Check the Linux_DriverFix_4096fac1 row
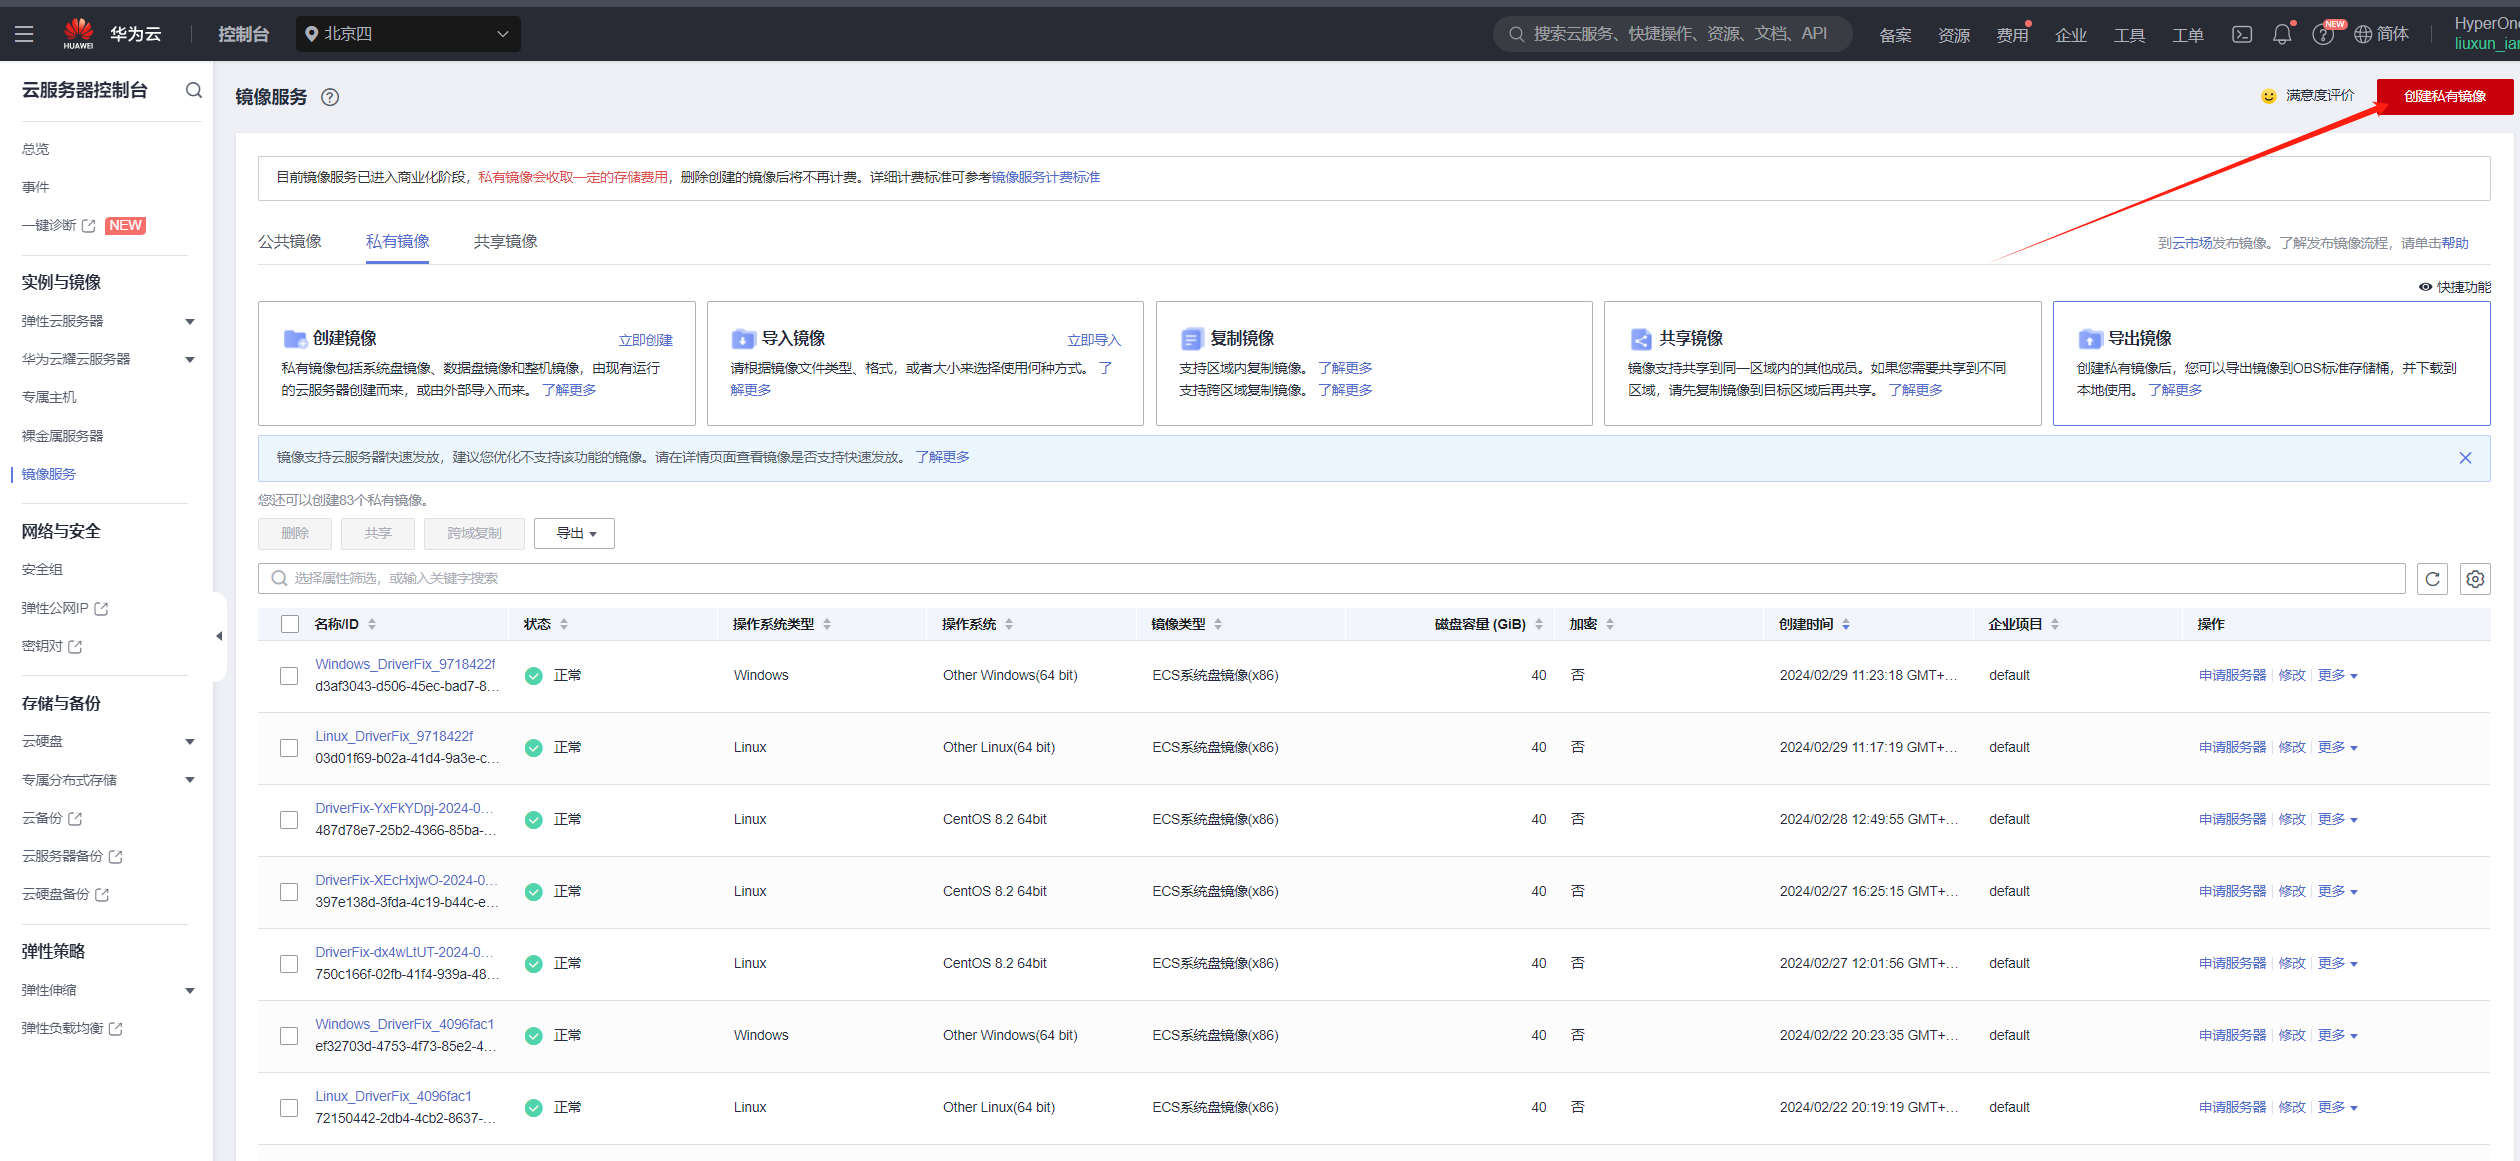2520x1161 pixels. 289,1108
